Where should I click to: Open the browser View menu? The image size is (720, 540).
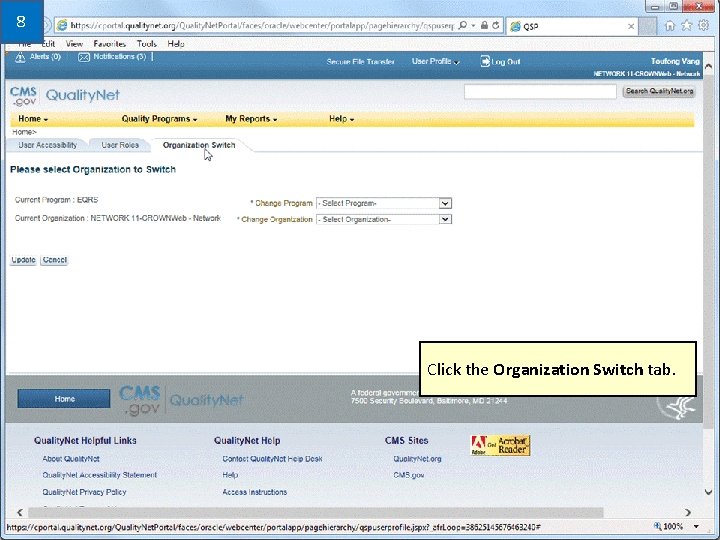tap(74, 44)
